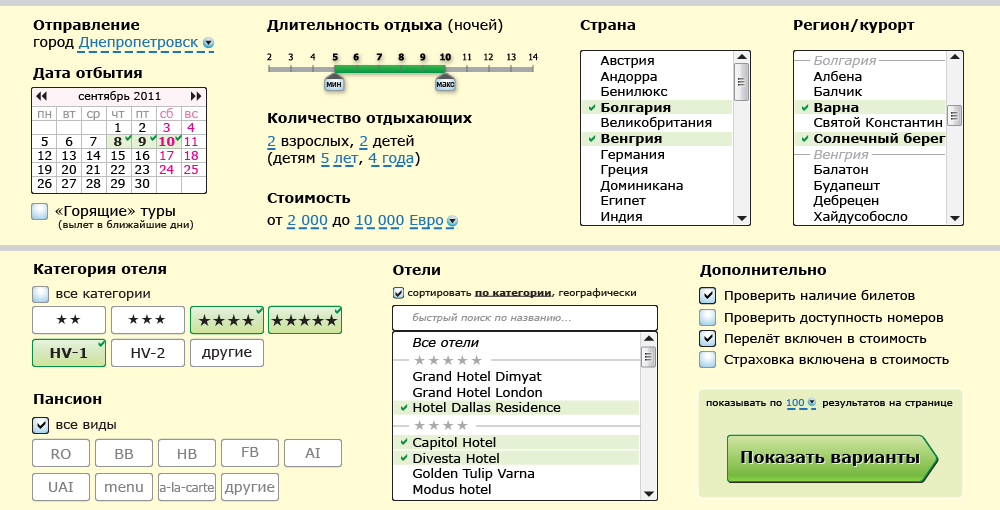Select the three-star hotel category
Viewport: 1000px width, 510px height.
(x=147, y=320)
